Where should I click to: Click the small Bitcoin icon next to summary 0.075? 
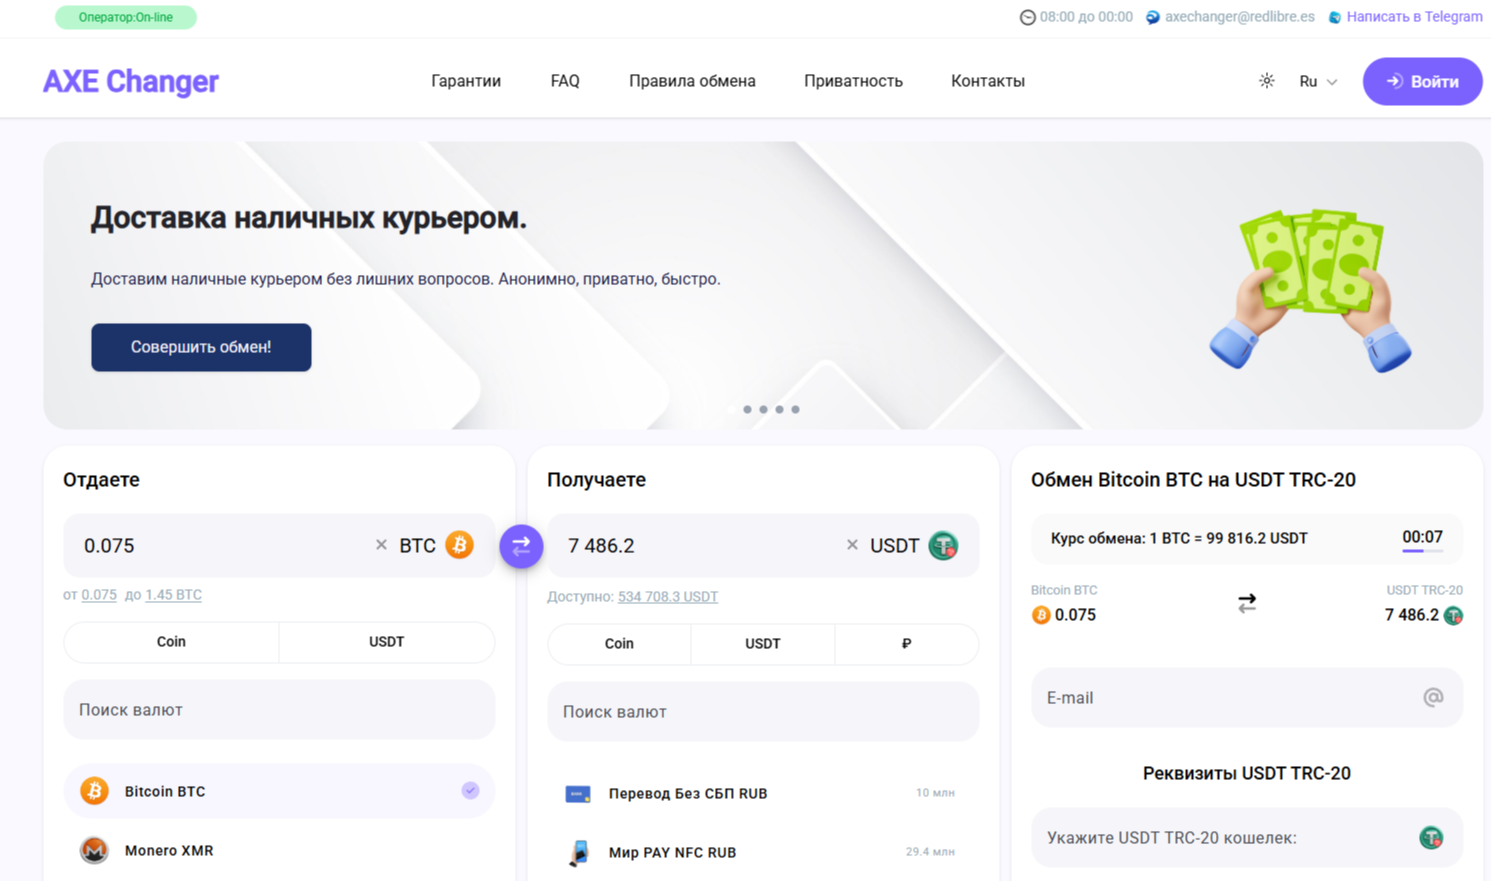[1041, 615]
